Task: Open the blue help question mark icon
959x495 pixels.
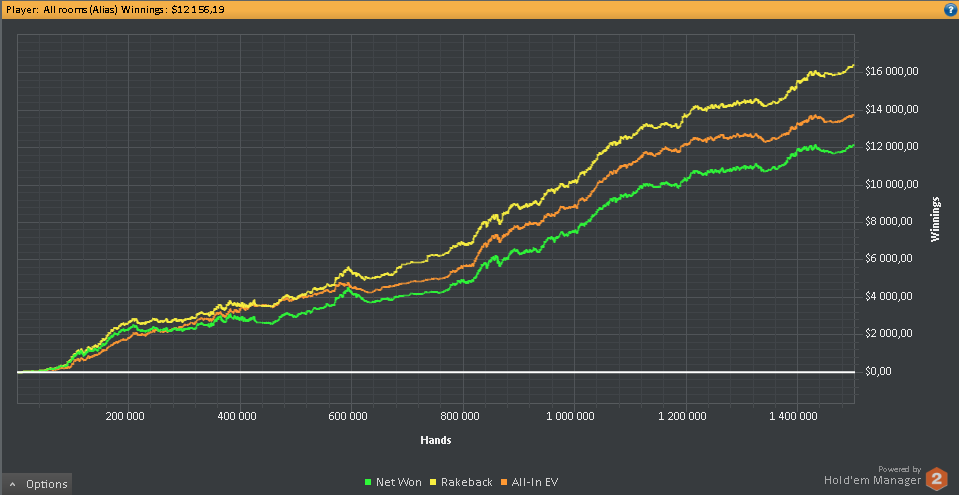Action: point(951,10)
